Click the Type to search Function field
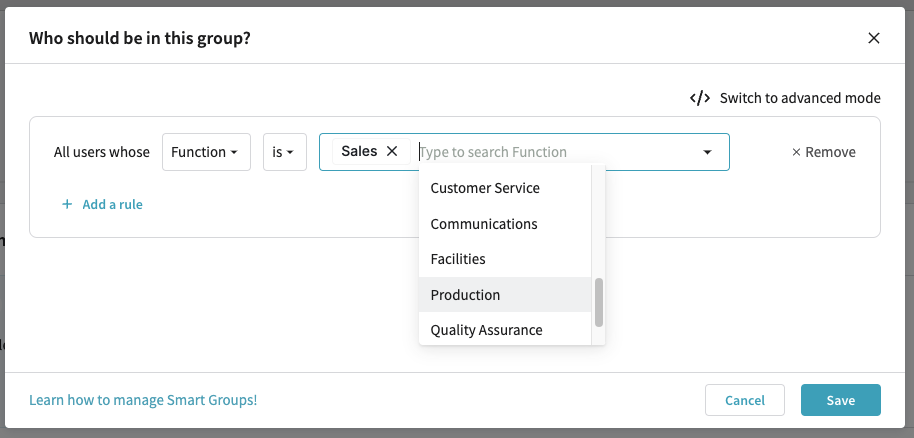Viewport: 914px width, 438px height. pyautogui.click(x=550, y=152)
